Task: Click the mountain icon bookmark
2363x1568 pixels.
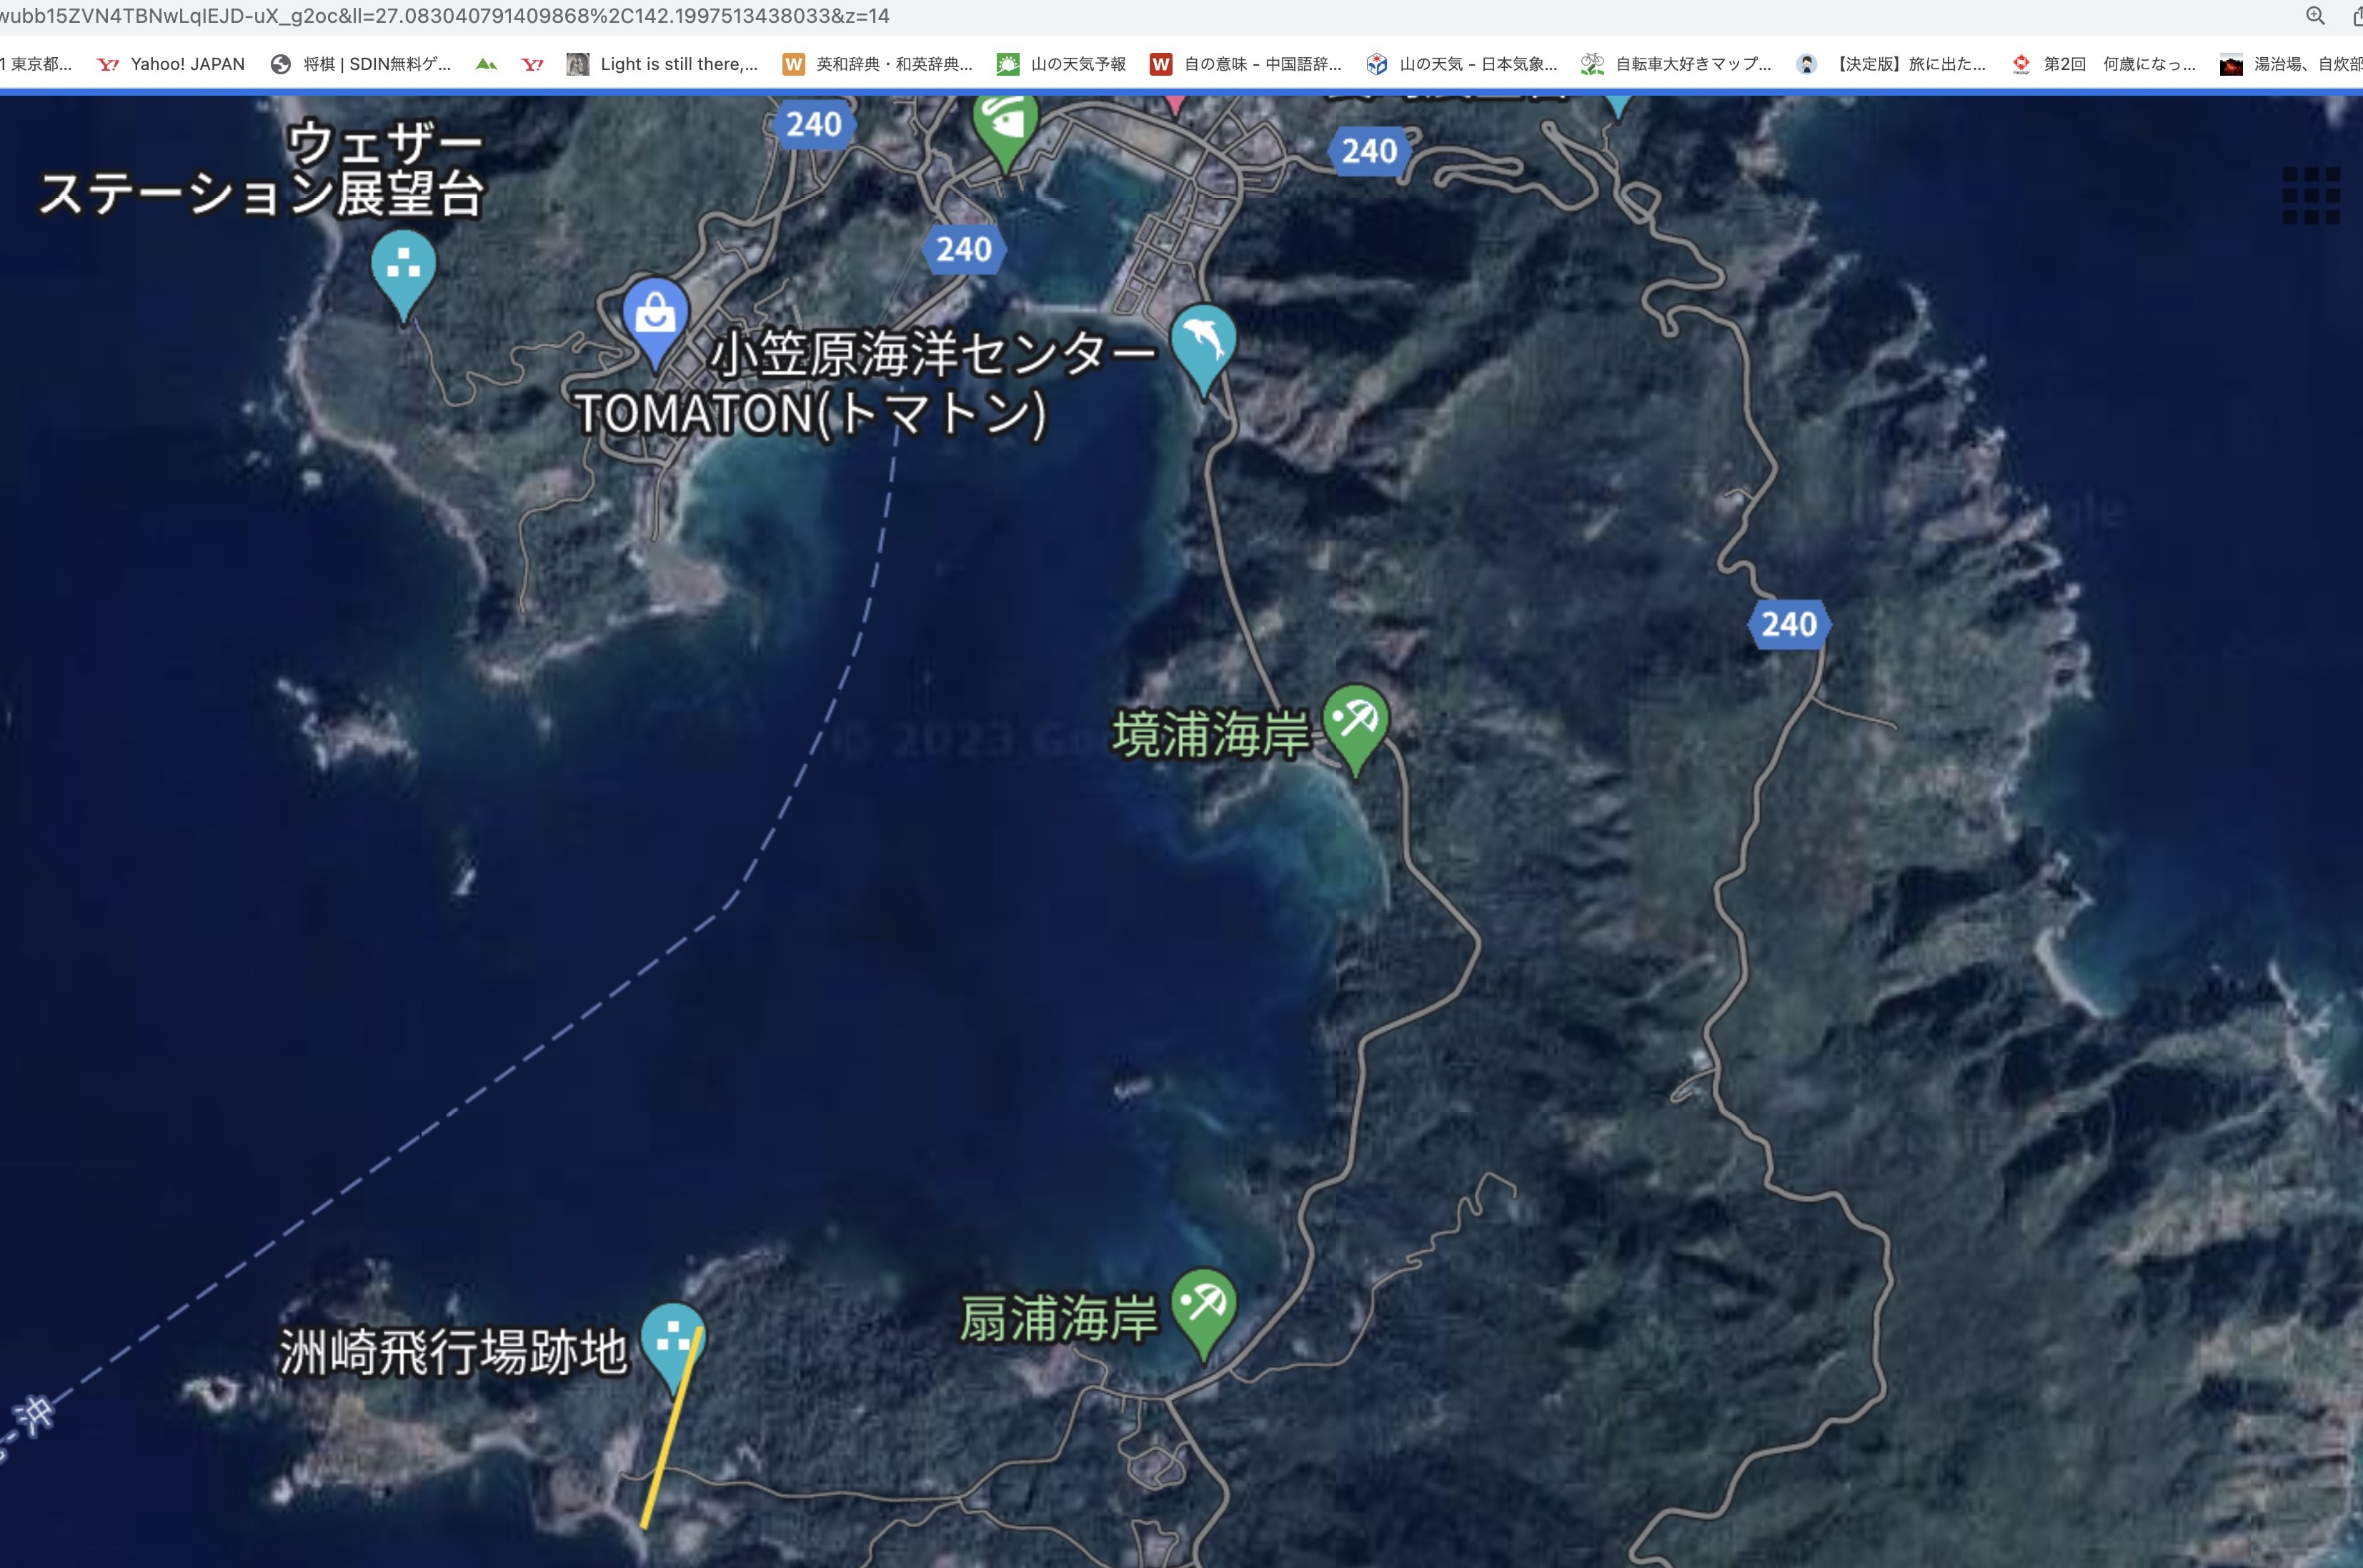Action: pos(486,64)
